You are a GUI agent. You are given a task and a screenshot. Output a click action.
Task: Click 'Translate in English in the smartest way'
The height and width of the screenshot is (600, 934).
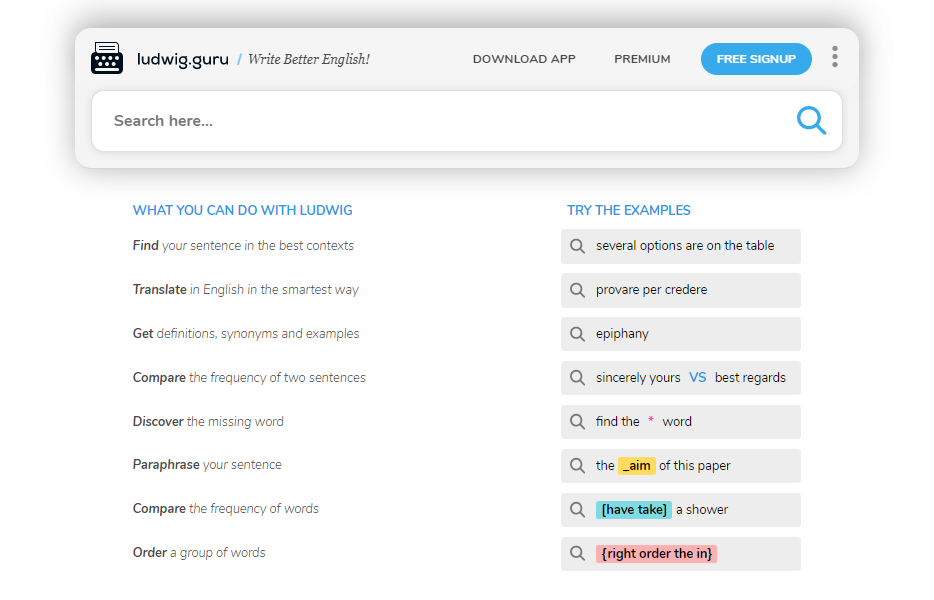click(x=245, y=290)
